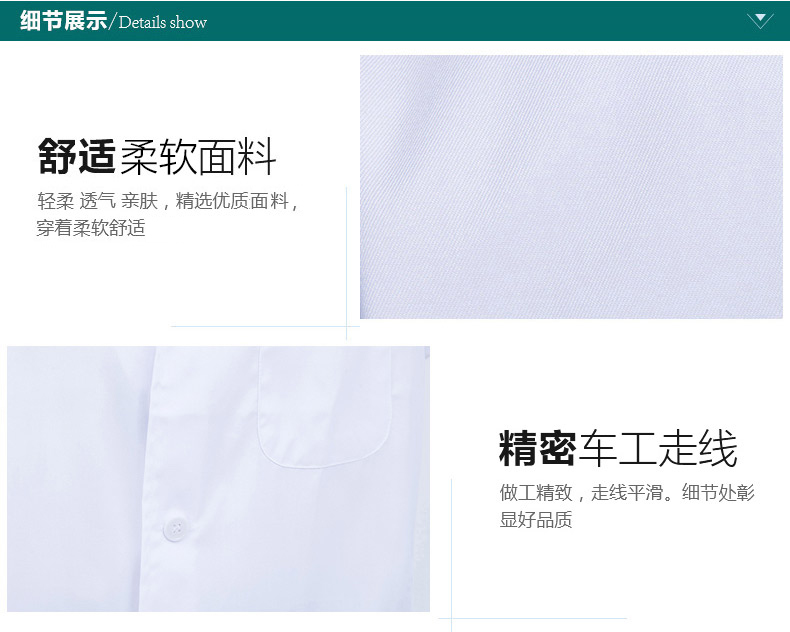Click the down-arrow icon in the green header
Image resolution: width=790 pixels, height=632 pixels.
click(760, 21)
